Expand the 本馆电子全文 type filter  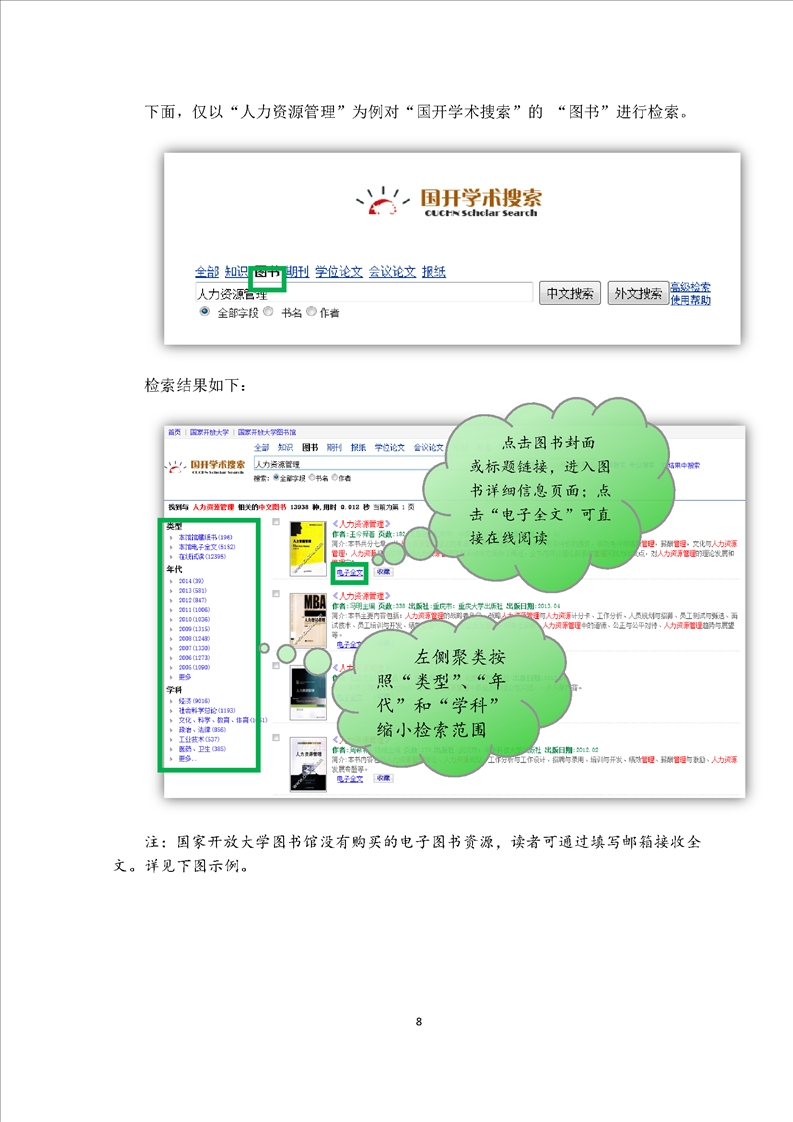(x=205, y=547)
